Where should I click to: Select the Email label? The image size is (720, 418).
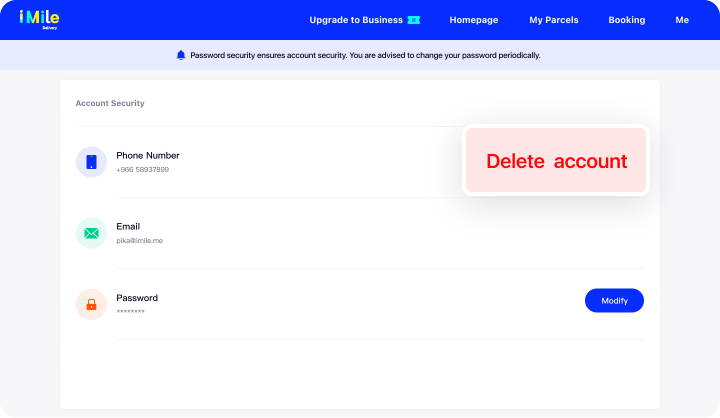[x=128, y=226]
